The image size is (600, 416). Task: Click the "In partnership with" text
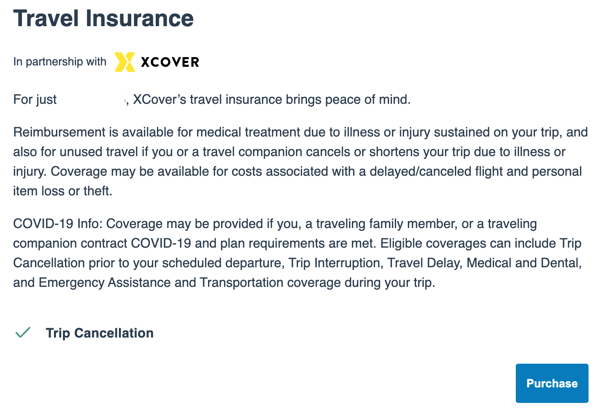[60, 62]
